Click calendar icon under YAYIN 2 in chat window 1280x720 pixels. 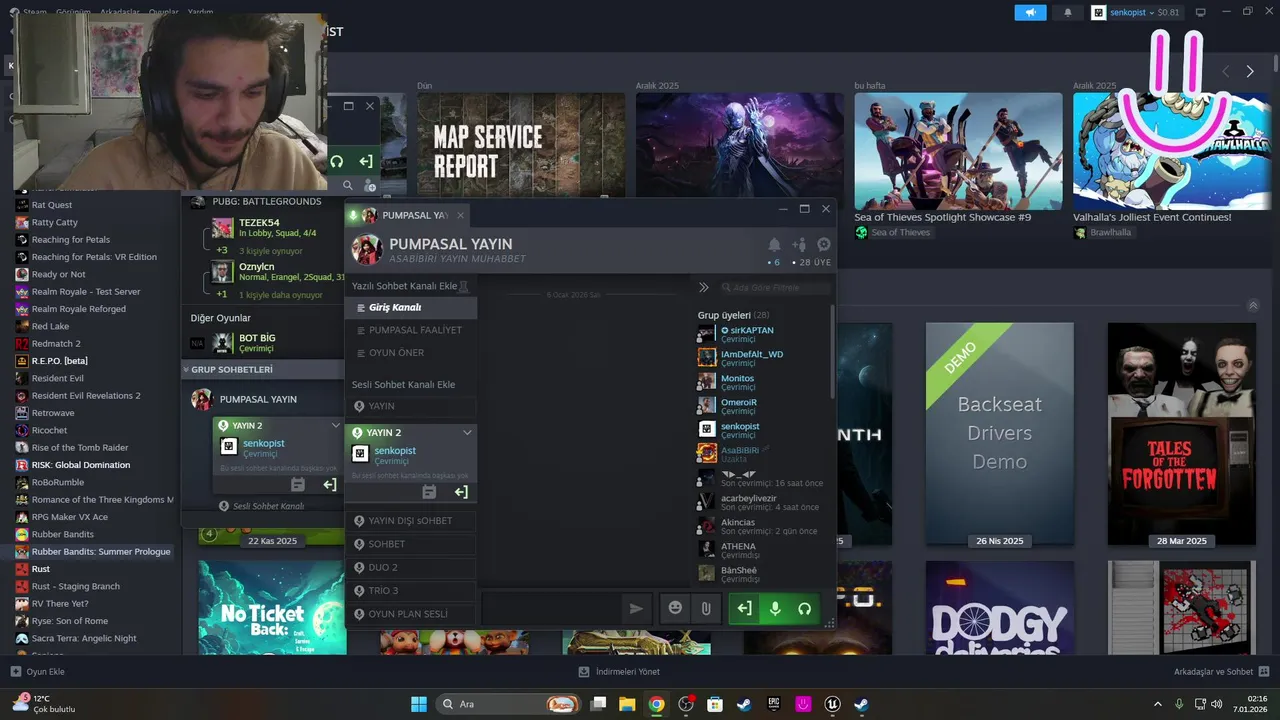point(429,492)
